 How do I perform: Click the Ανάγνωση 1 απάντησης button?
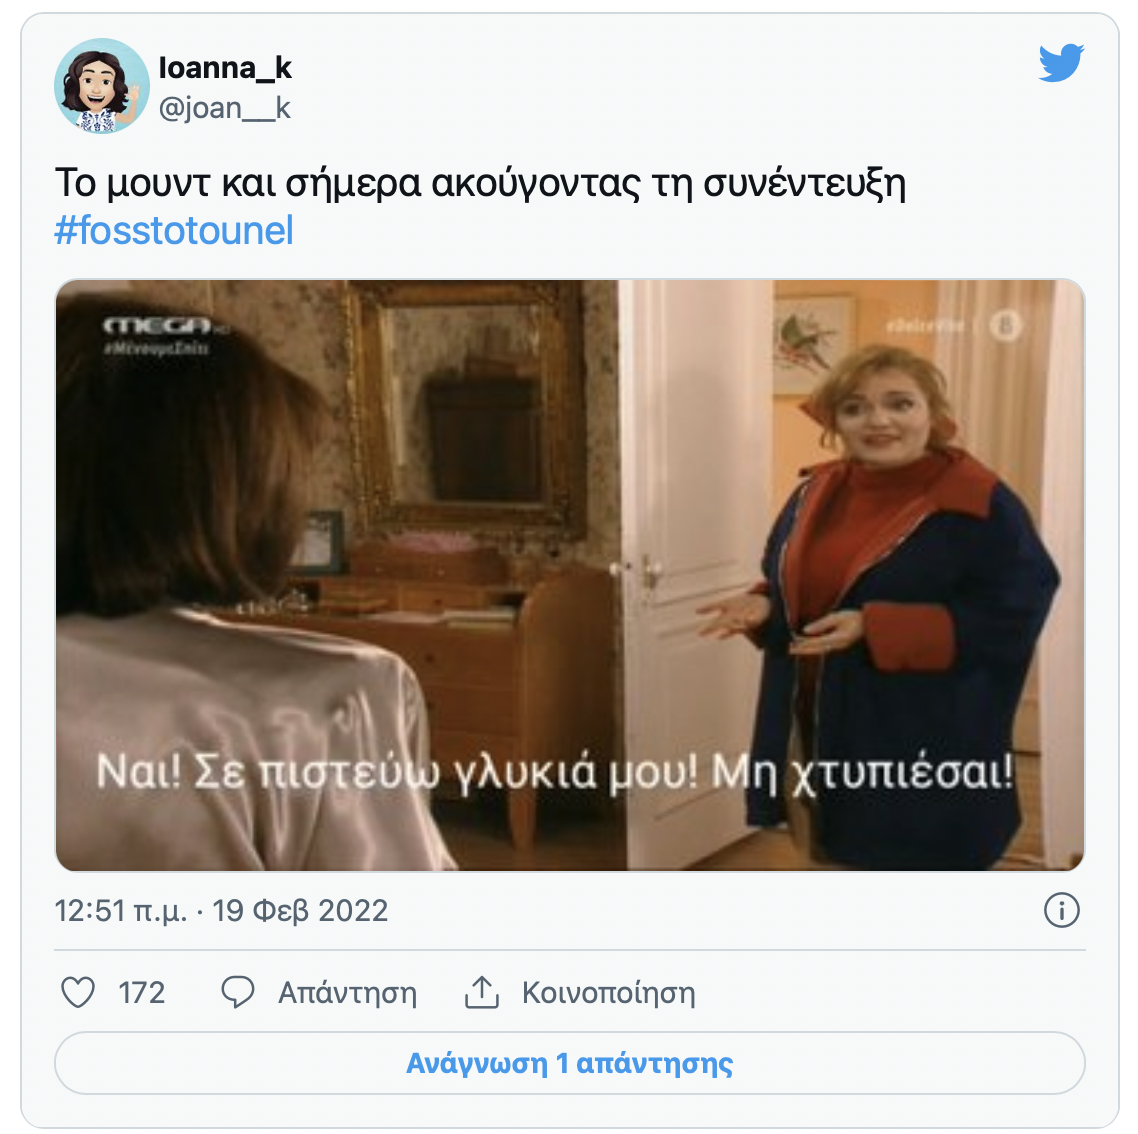click(570, 1063)
